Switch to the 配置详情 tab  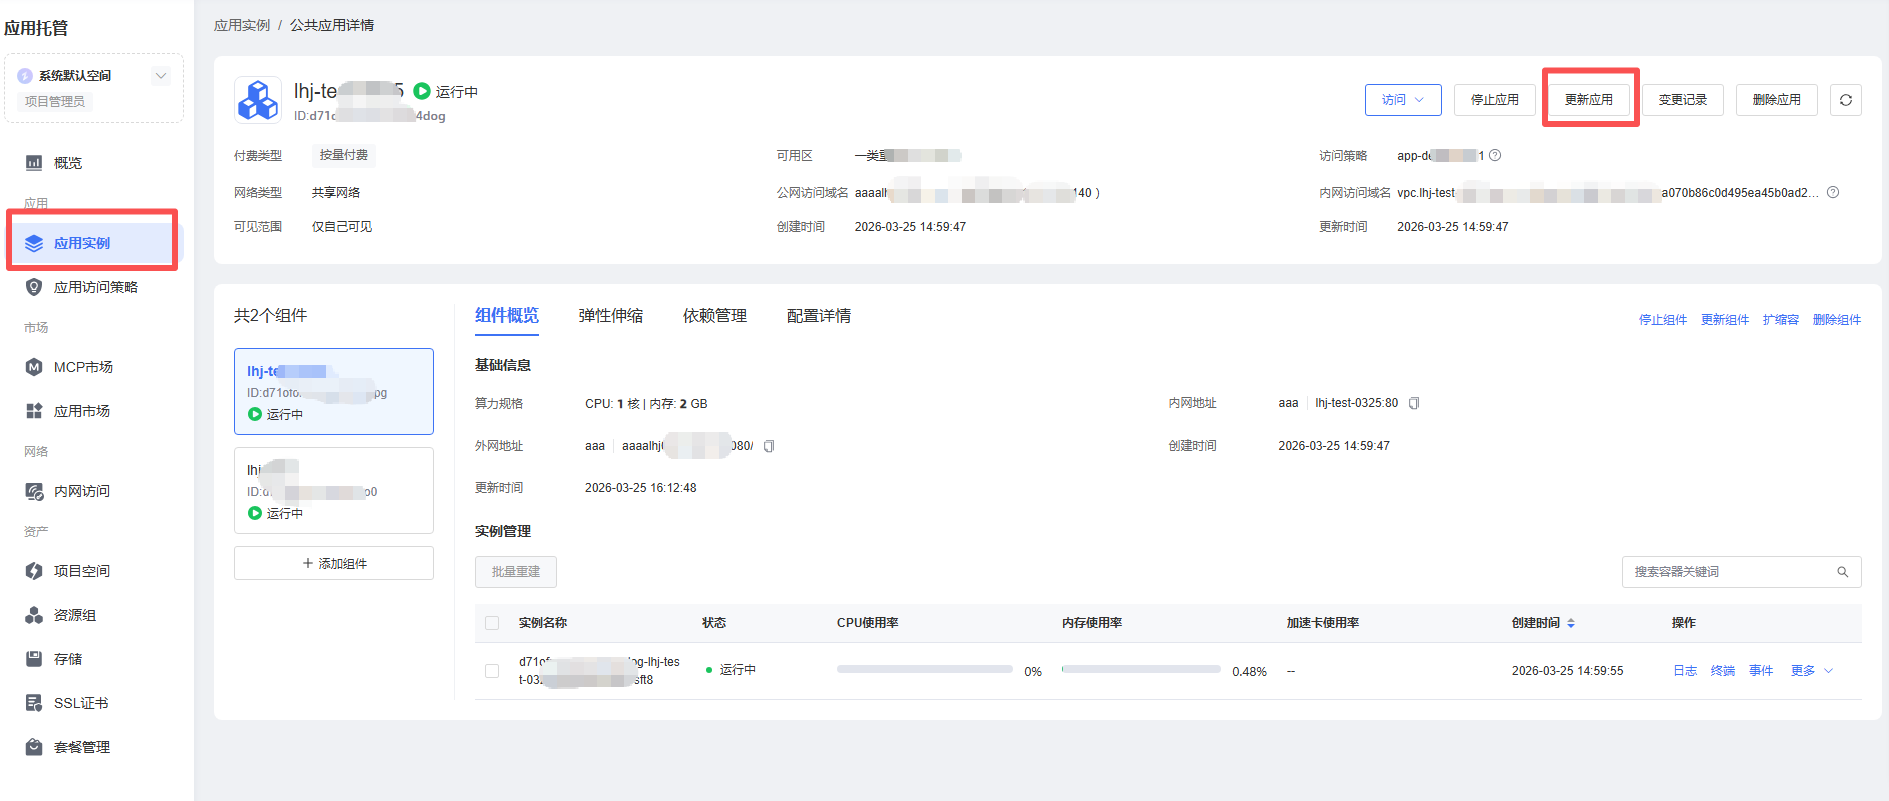818,316
